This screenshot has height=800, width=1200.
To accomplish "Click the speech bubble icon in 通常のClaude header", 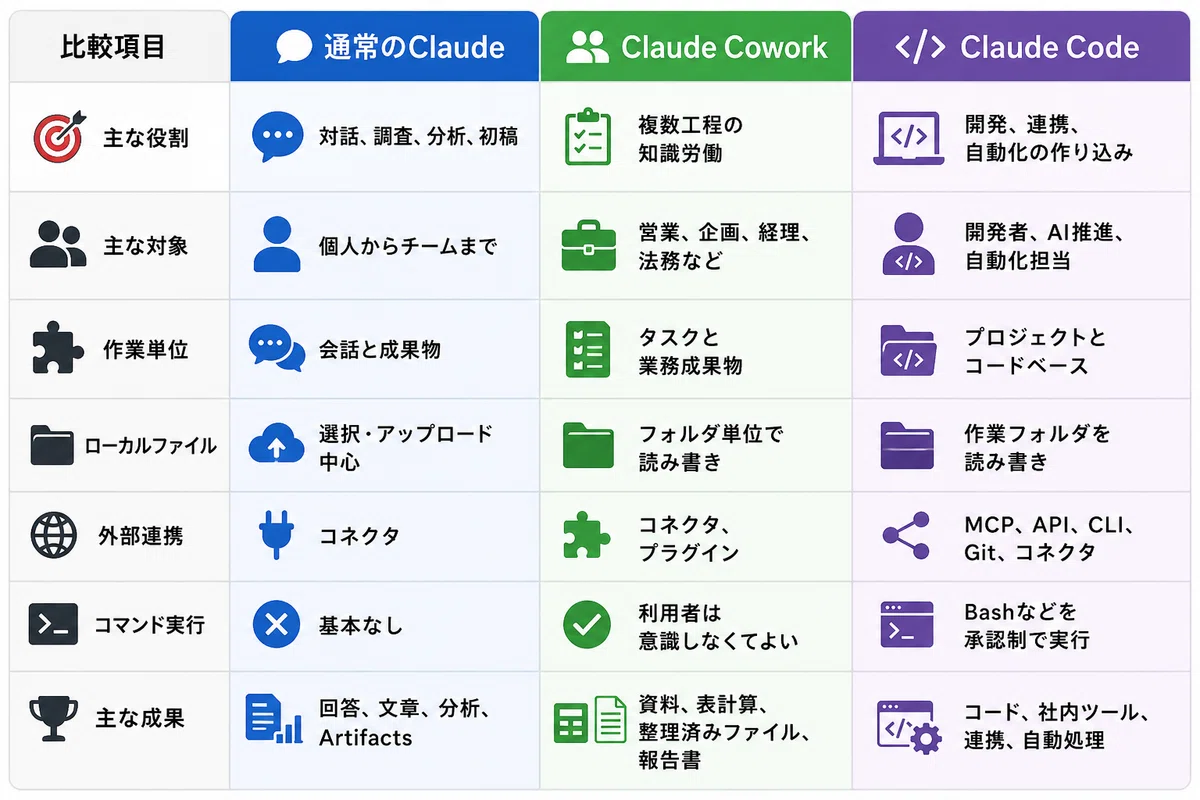I will (294, 47).
